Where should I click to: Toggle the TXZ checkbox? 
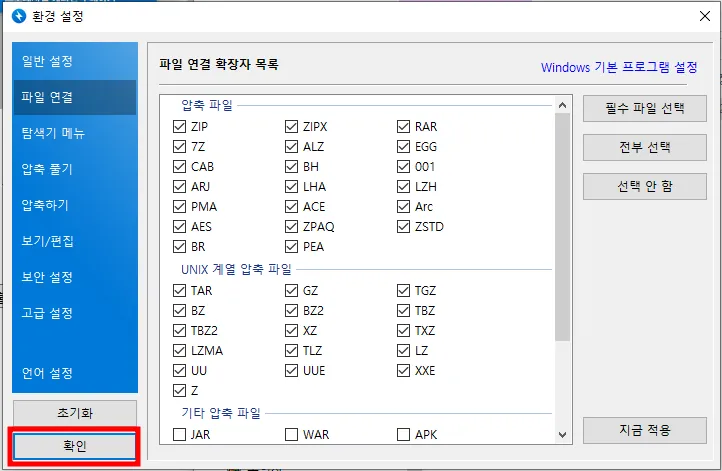coord(403,331)
